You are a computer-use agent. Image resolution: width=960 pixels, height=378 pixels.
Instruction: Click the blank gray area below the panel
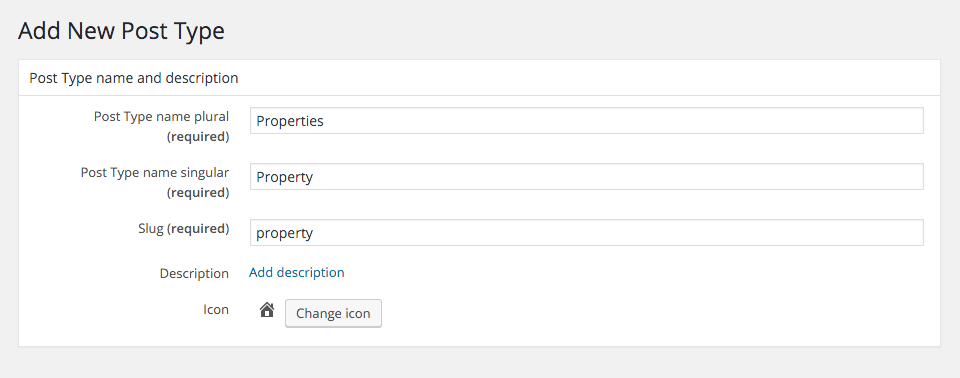pyautogui.click(x=479, y=363)
